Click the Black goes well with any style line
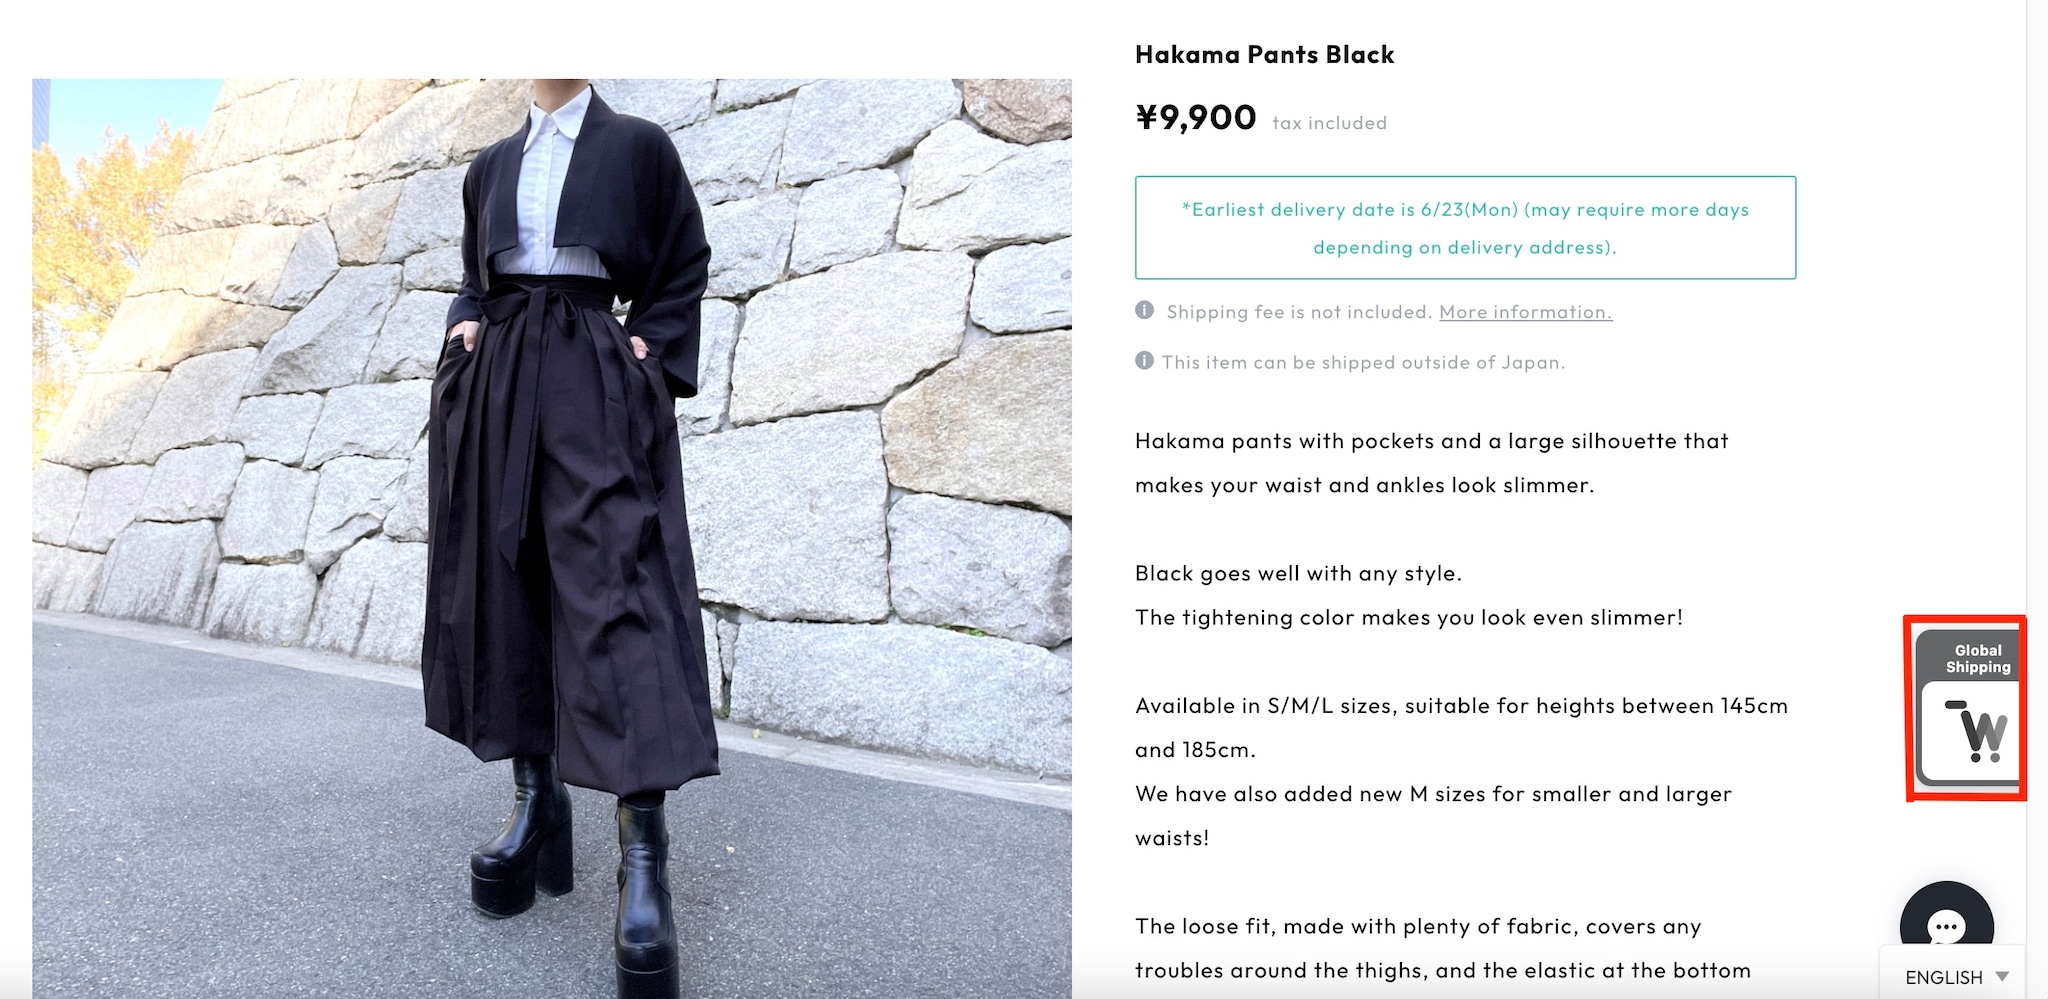The height and width of the screenshot is (999, 2048). (1298, 573)
